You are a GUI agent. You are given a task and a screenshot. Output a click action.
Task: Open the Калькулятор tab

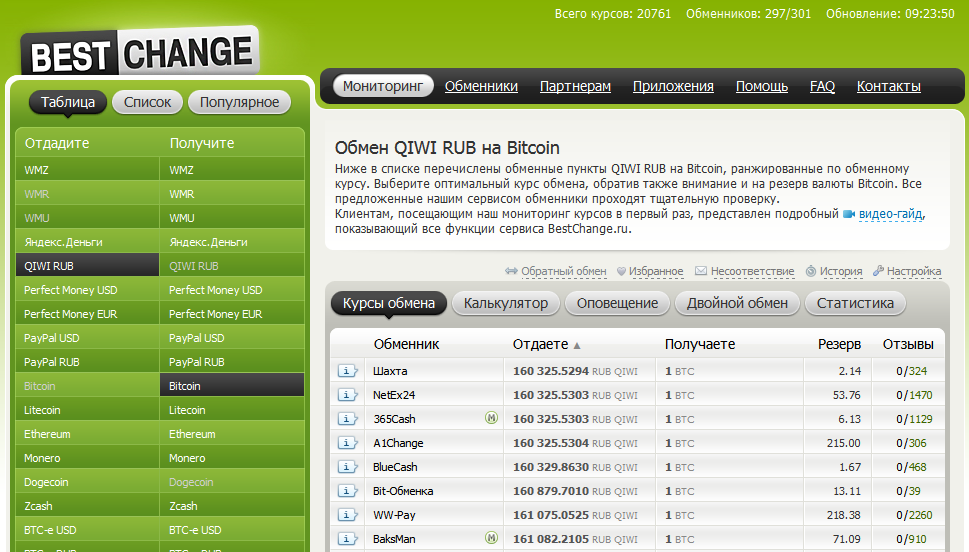506,304
